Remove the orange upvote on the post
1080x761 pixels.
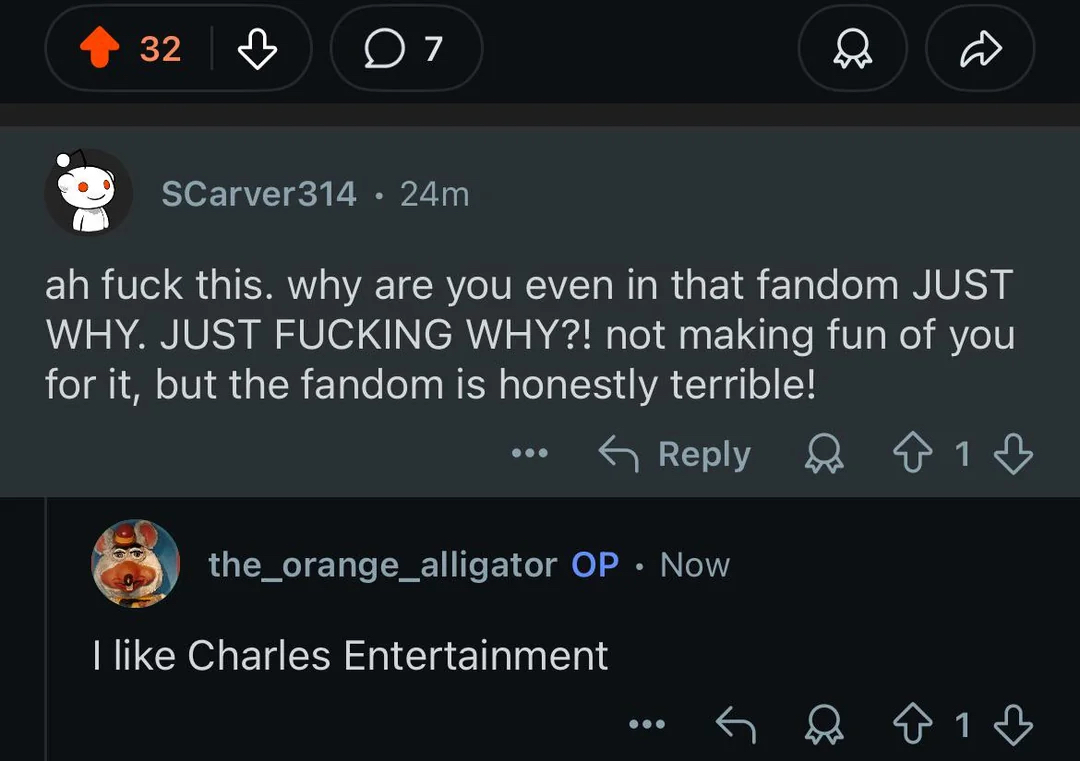point(98,49)
